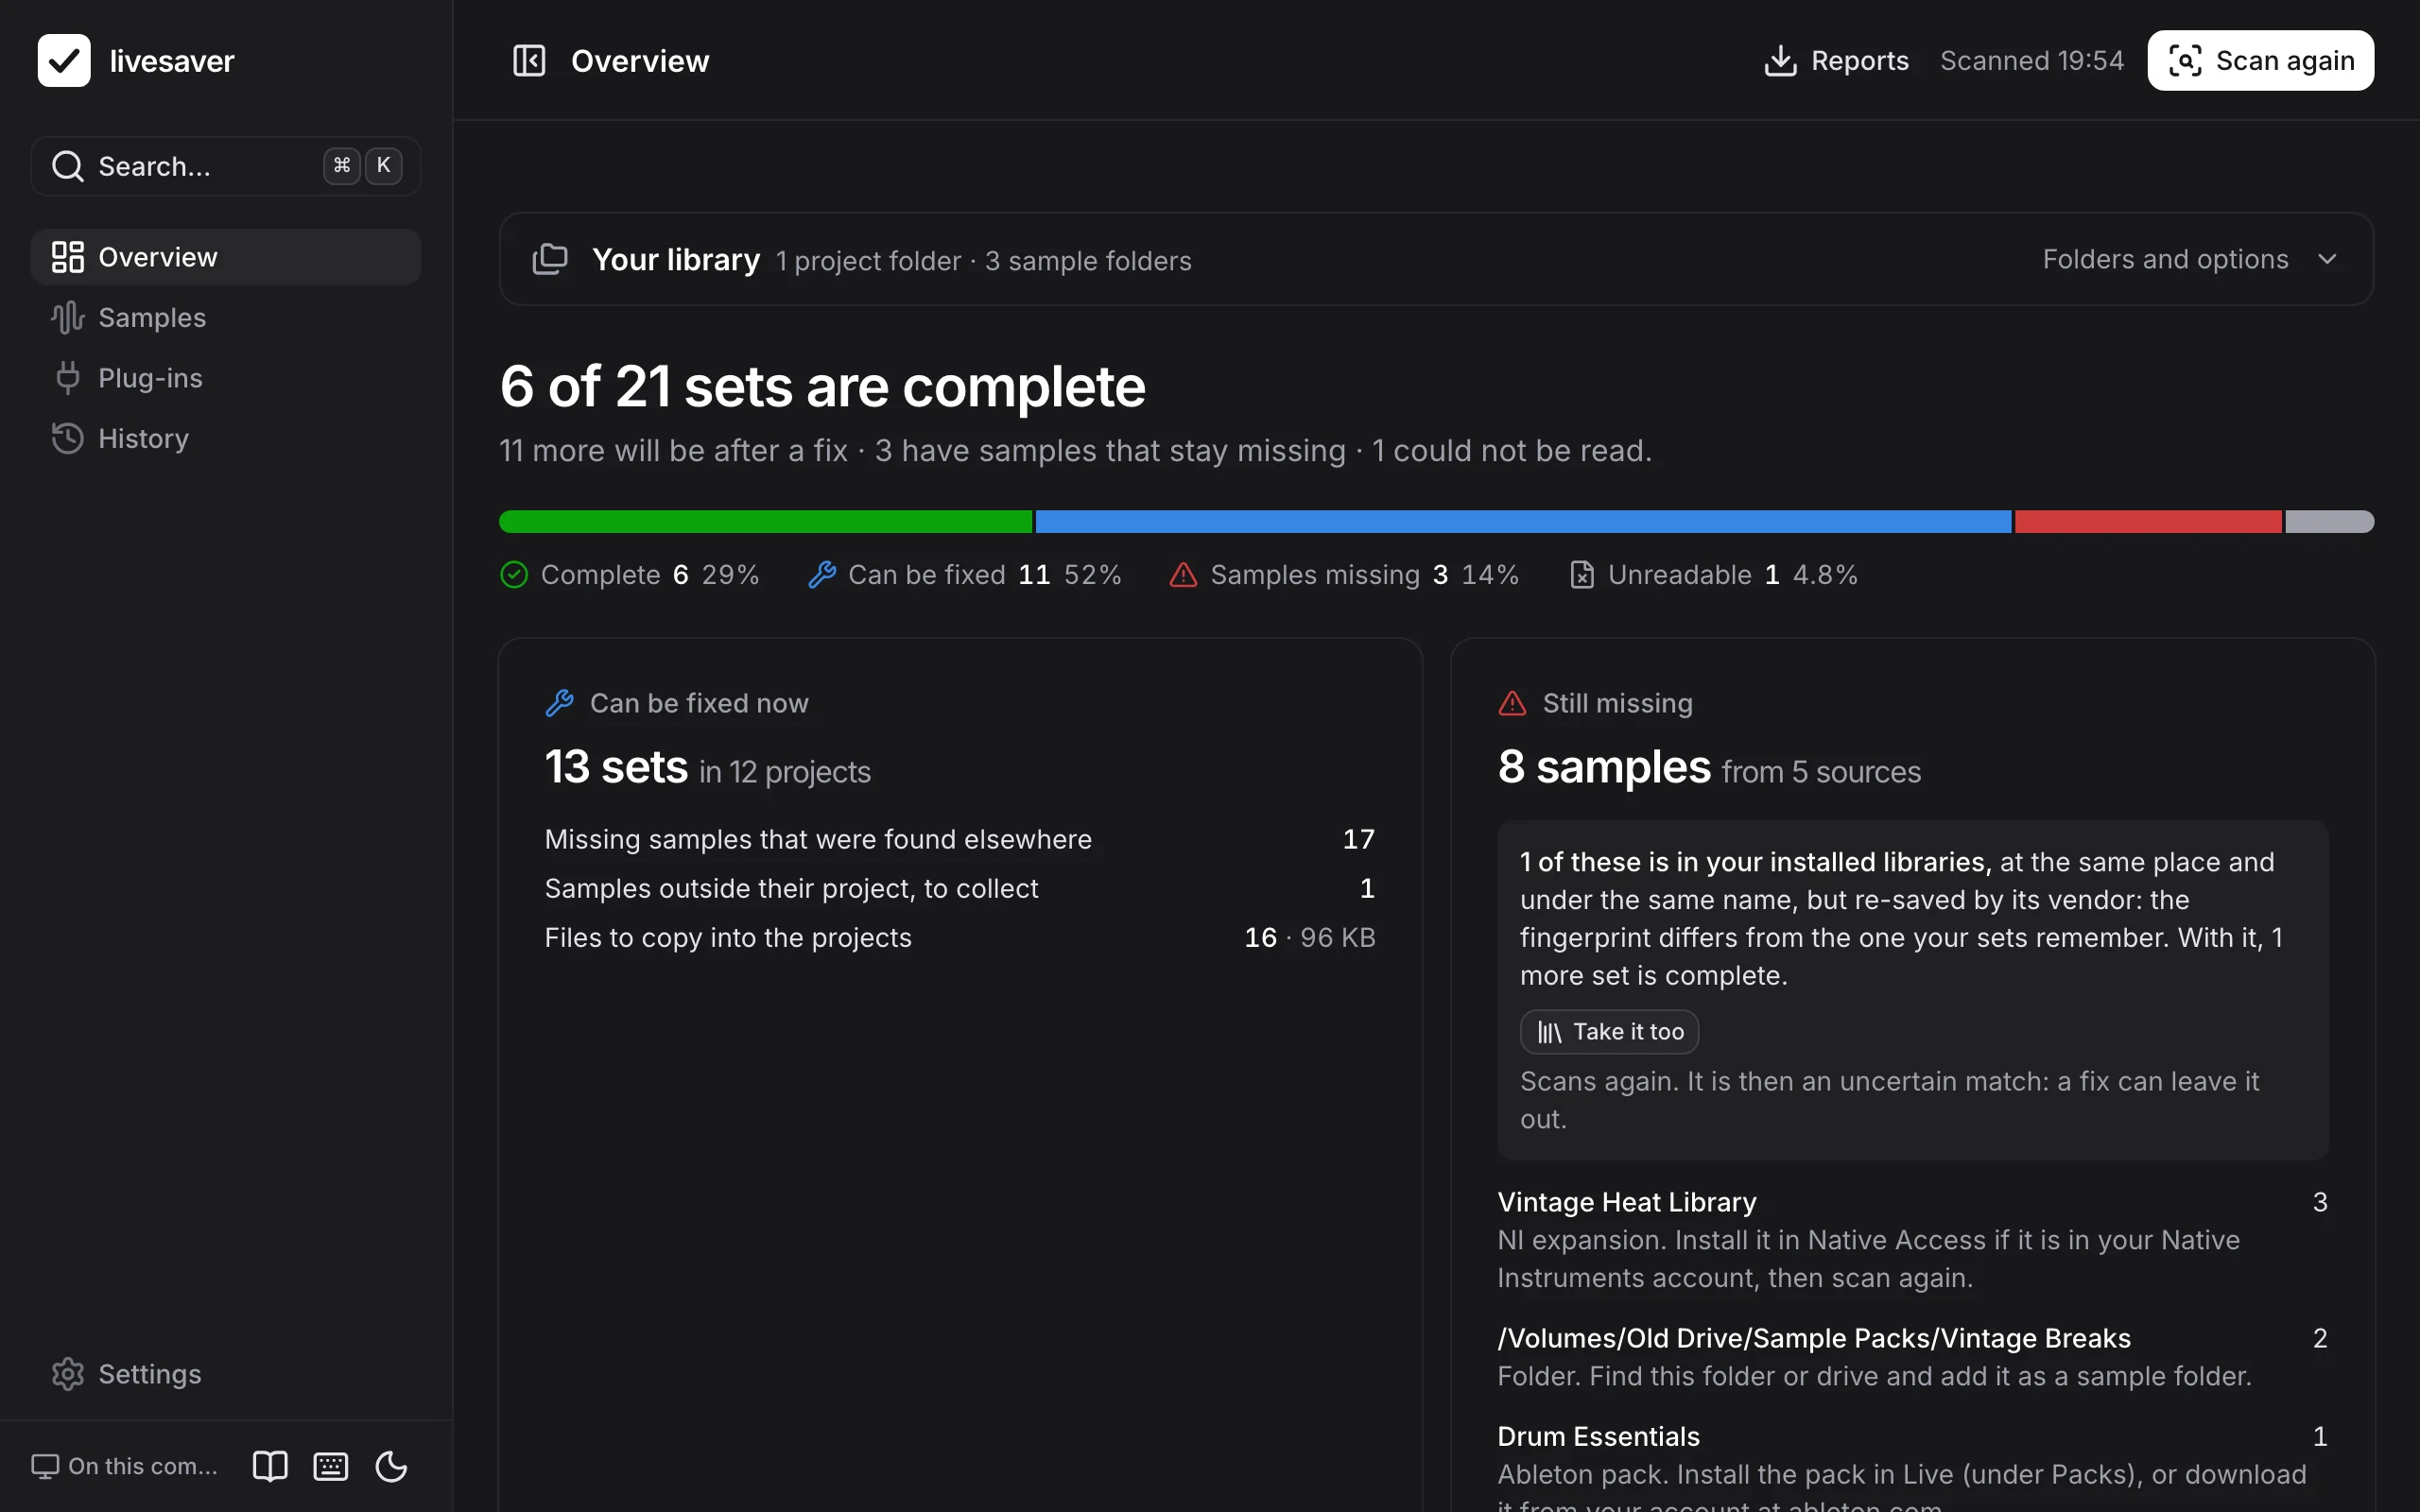
Task: Click the Settings gear icon
Action: click(68, 1374)
